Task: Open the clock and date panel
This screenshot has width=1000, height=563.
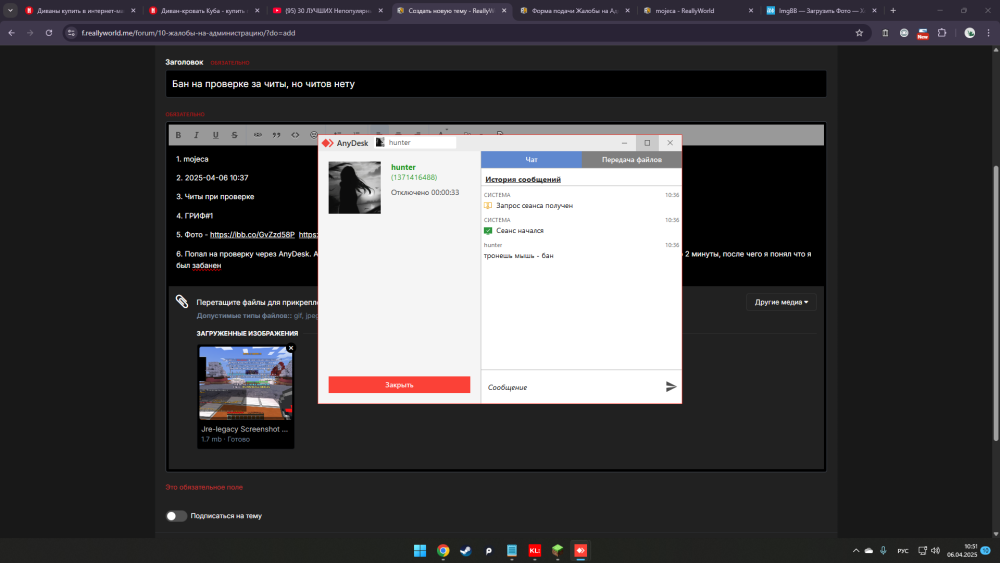Action: pyautogui.click(x=962, y=551)
